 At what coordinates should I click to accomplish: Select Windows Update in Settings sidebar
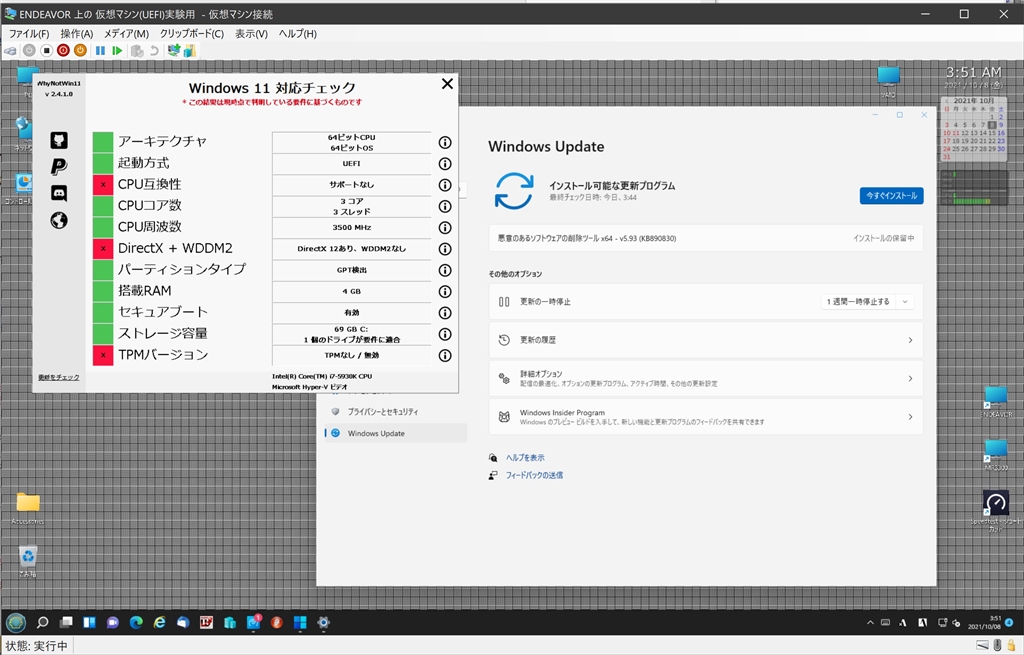(396, 434)
